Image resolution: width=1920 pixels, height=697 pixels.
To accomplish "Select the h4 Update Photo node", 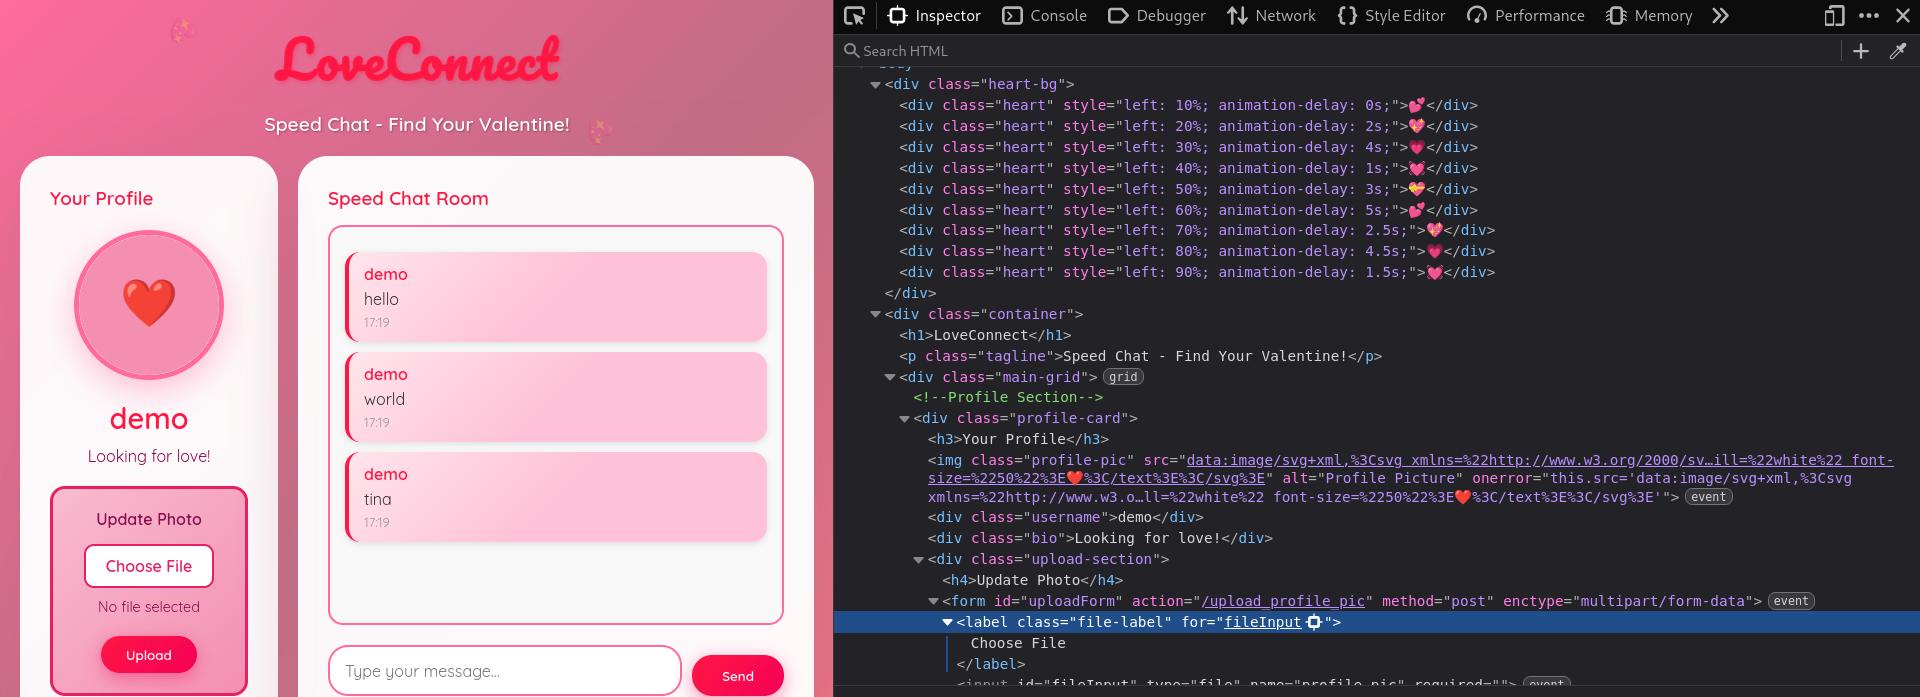I will pos(1032,580).
